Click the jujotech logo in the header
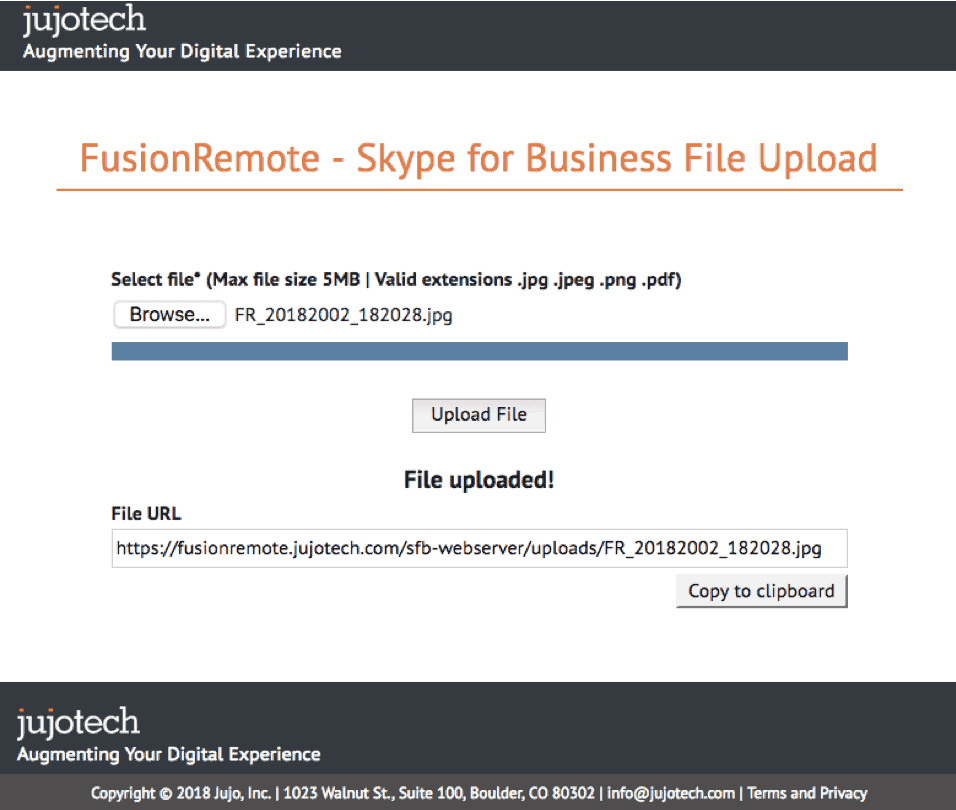The height and width of the screenshot is (810, 956). point(84,20)
